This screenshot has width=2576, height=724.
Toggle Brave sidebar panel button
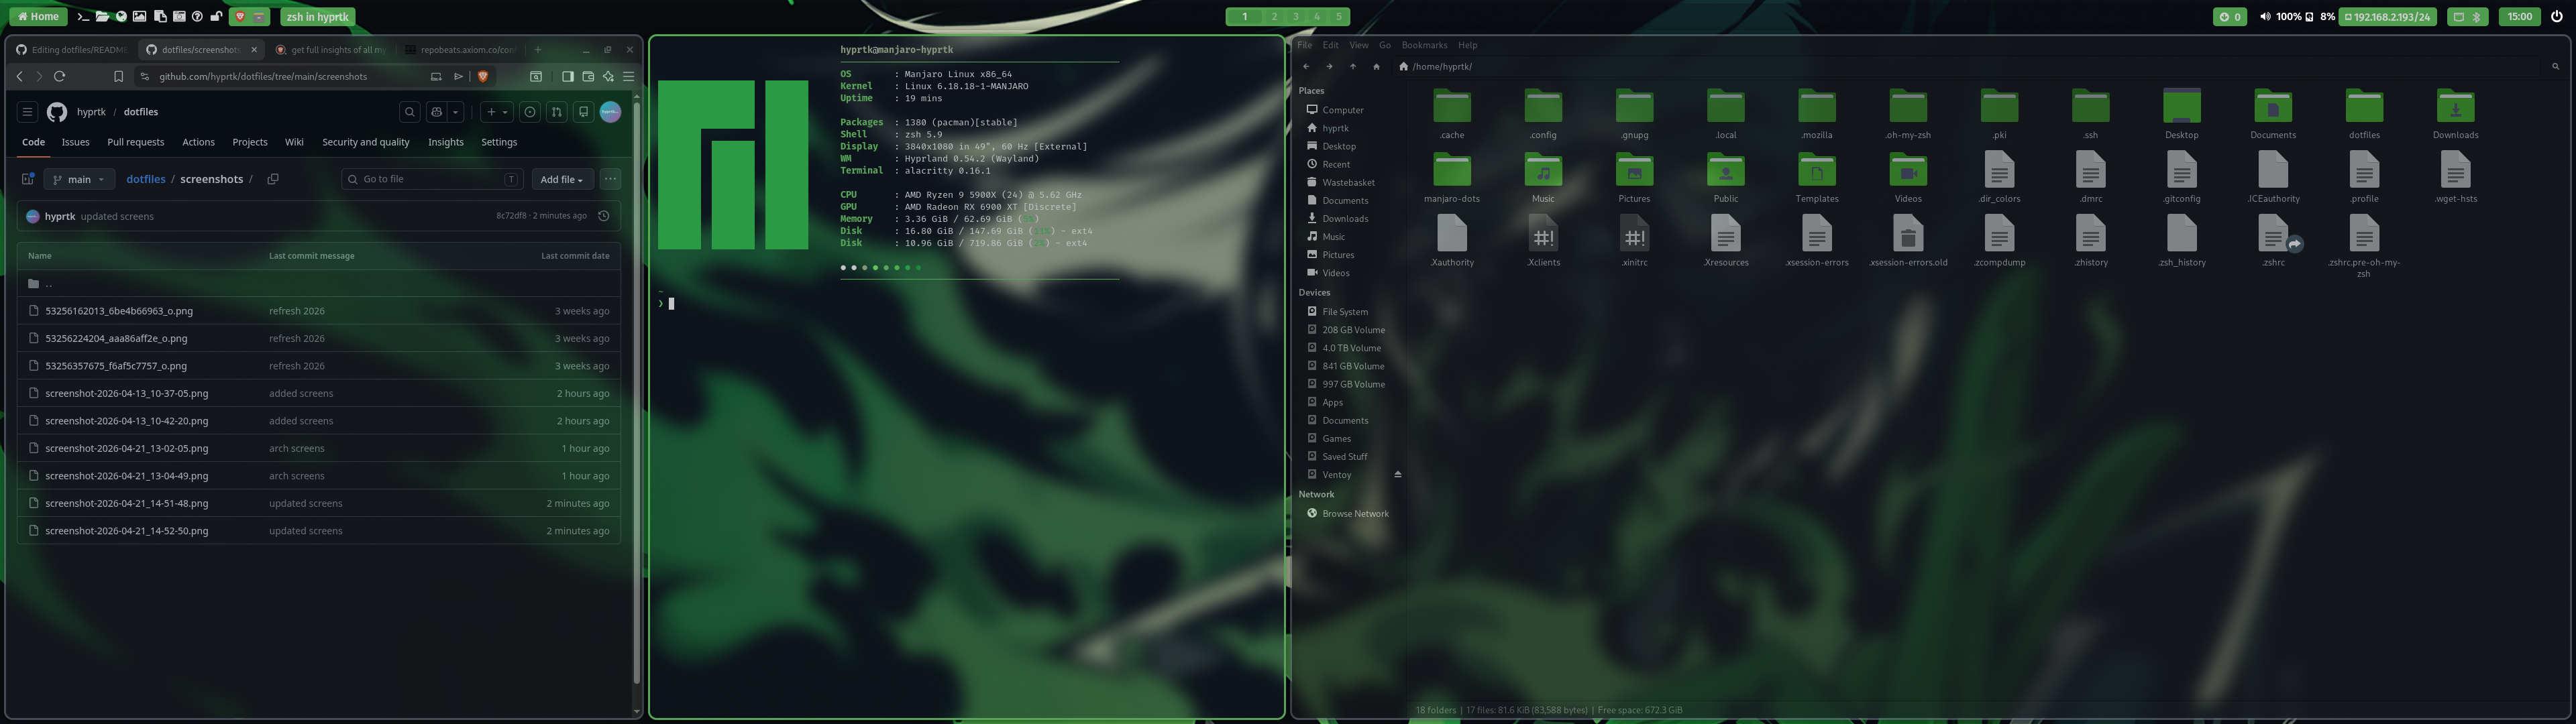click(567, 77)
